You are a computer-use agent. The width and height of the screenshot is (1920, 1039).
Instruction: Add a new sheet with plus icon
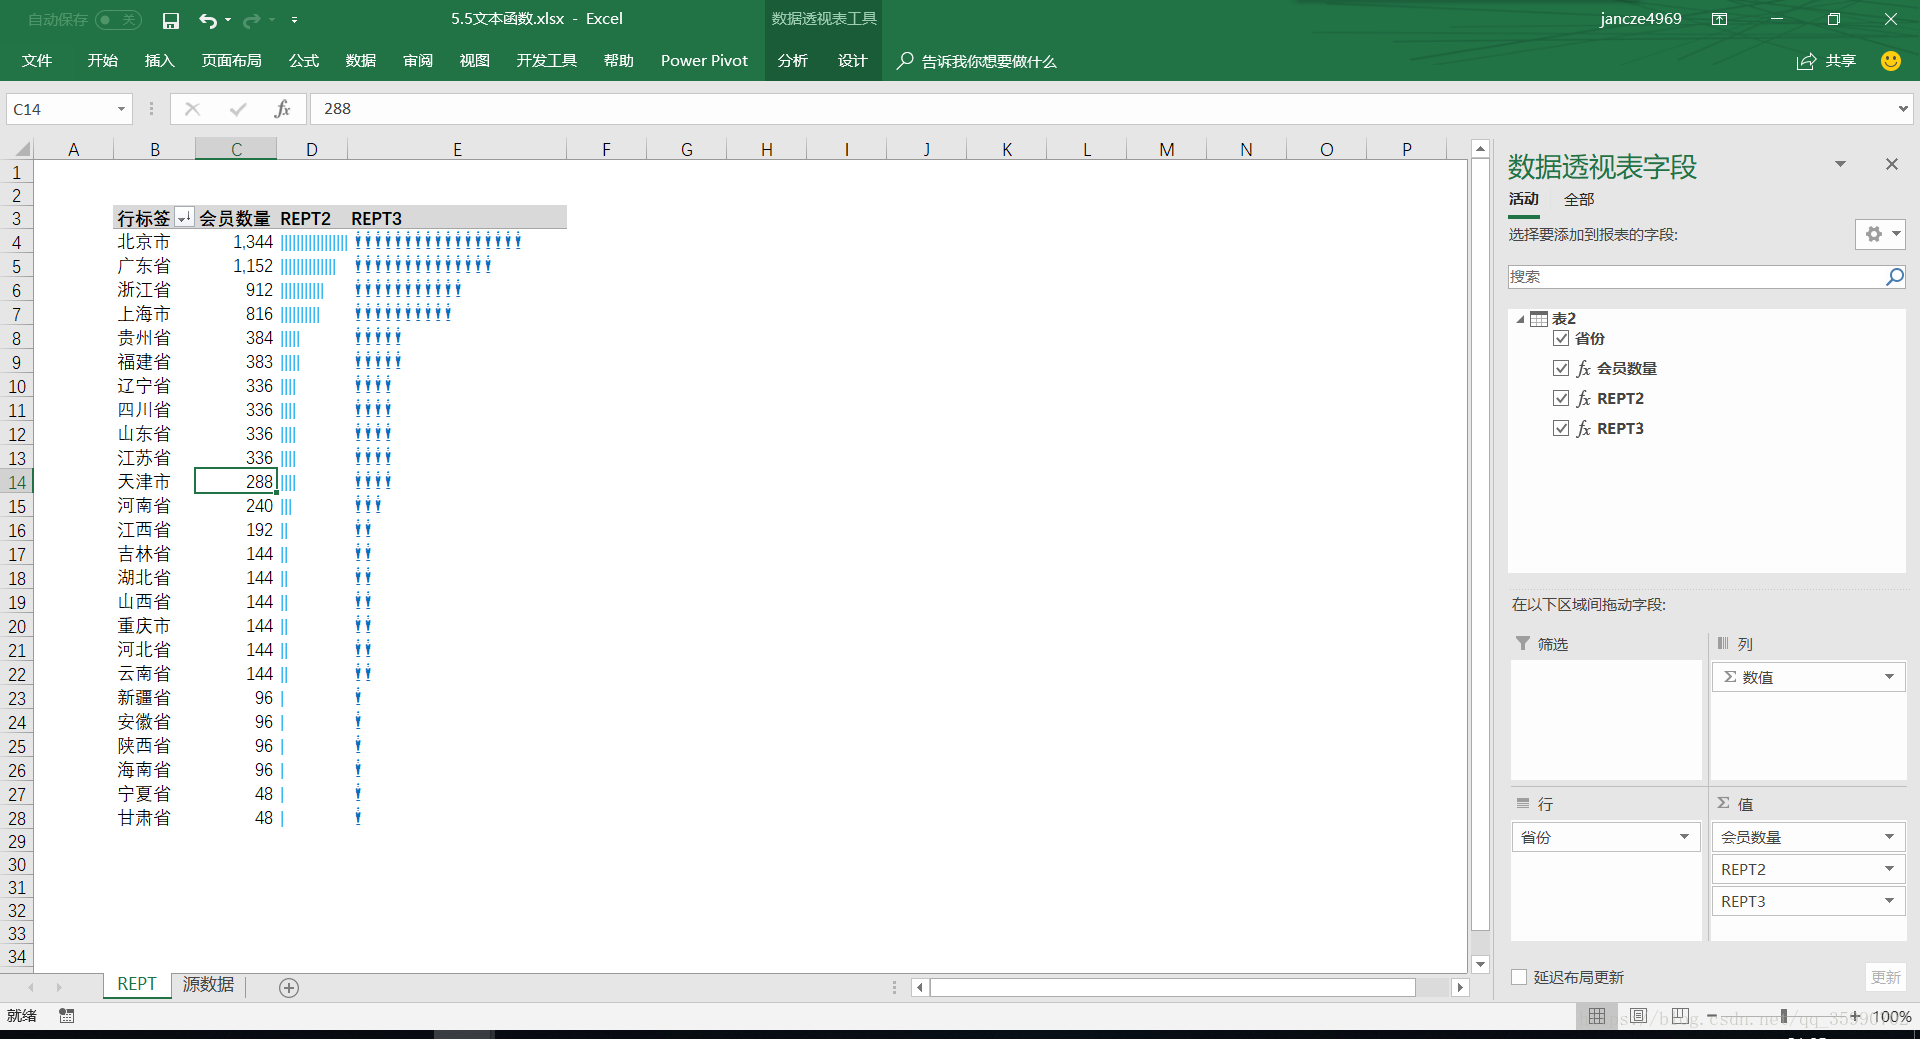[x=289, y=988]
